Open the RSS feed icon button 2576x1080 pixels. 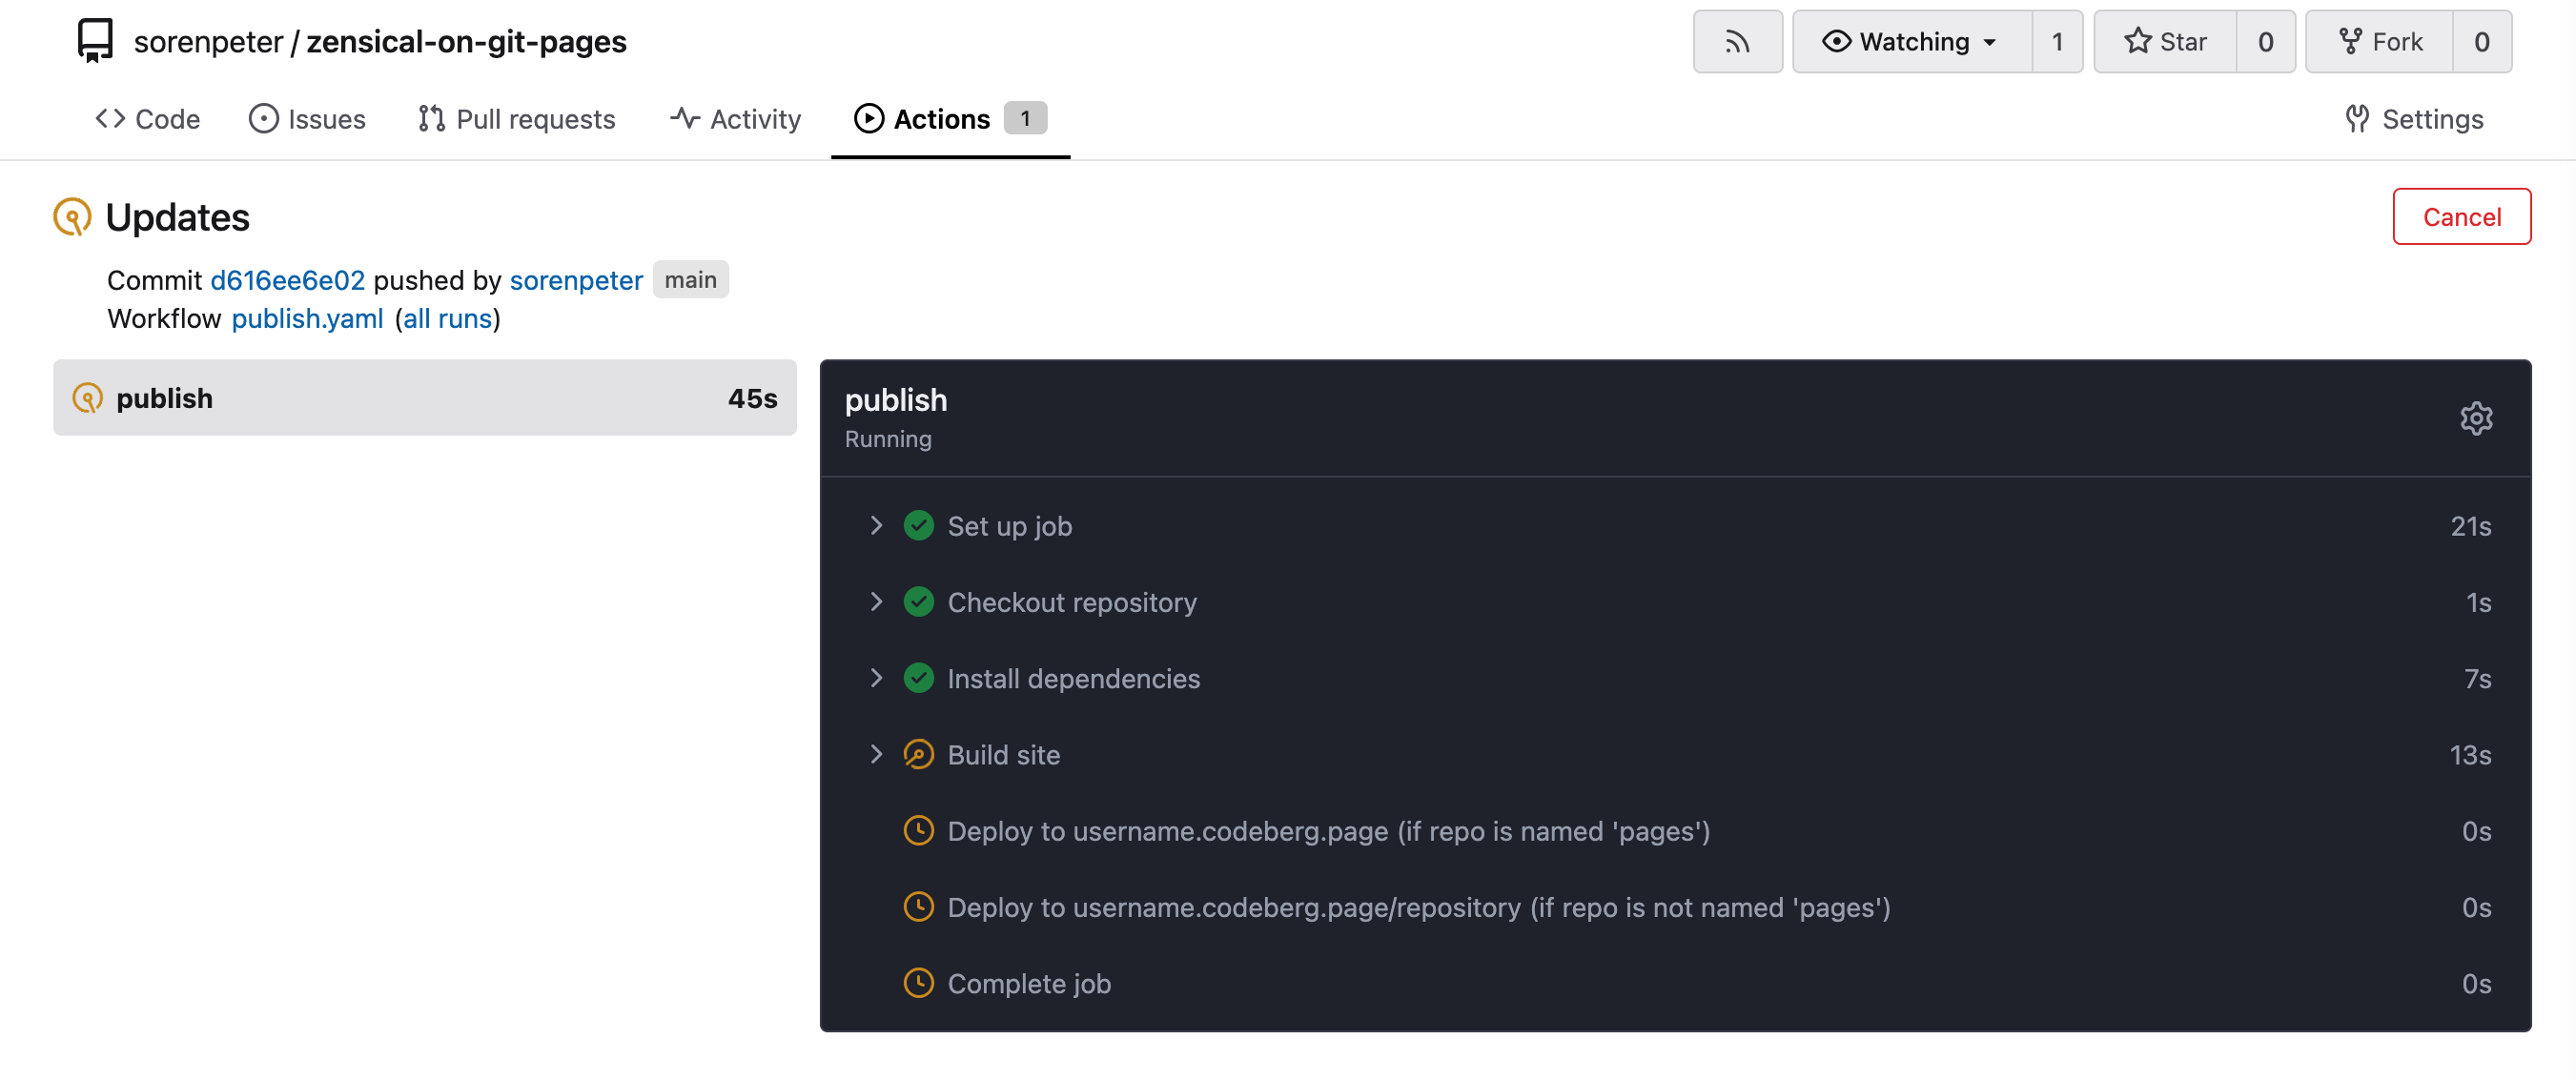1737,41
